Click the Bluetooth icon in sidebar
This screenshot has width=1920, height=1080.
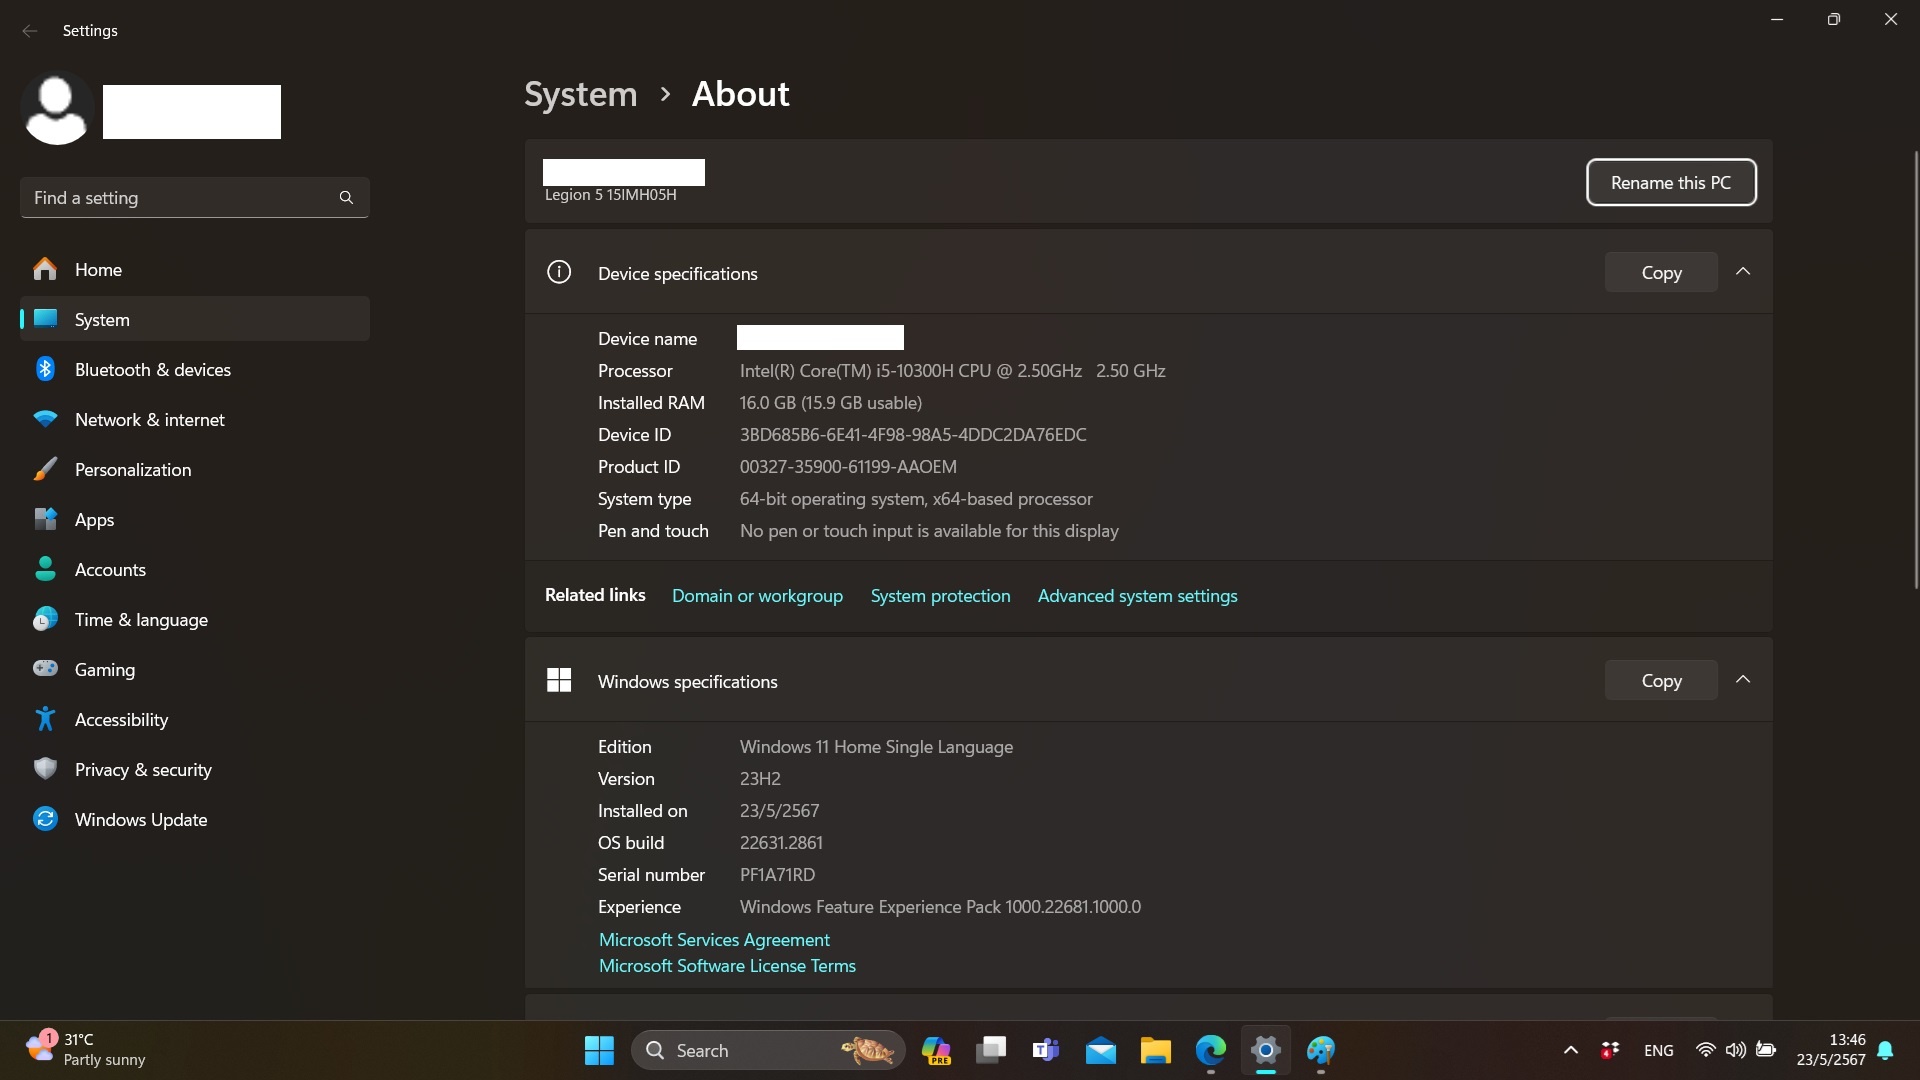tap(45, 369)
